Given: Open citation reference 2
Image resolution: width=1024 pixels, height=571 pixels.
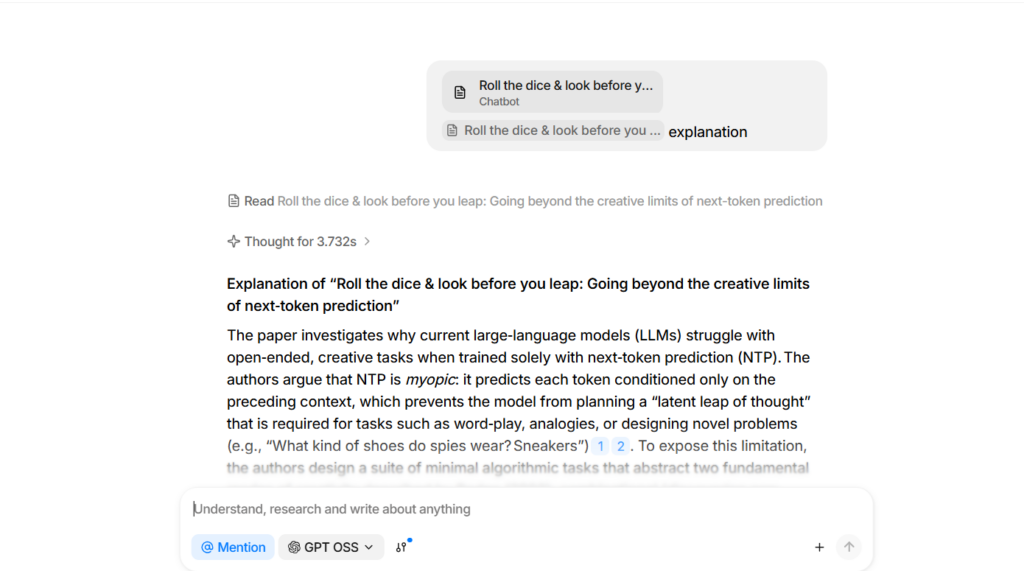Looking at the screenshot, I should 621,446.
